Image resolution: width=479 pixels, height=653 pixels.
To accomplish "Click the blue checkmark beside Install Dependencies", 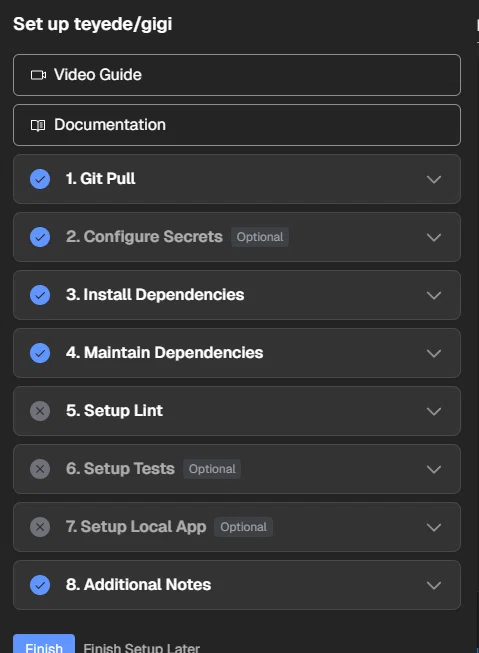I will tap(40, 295).
